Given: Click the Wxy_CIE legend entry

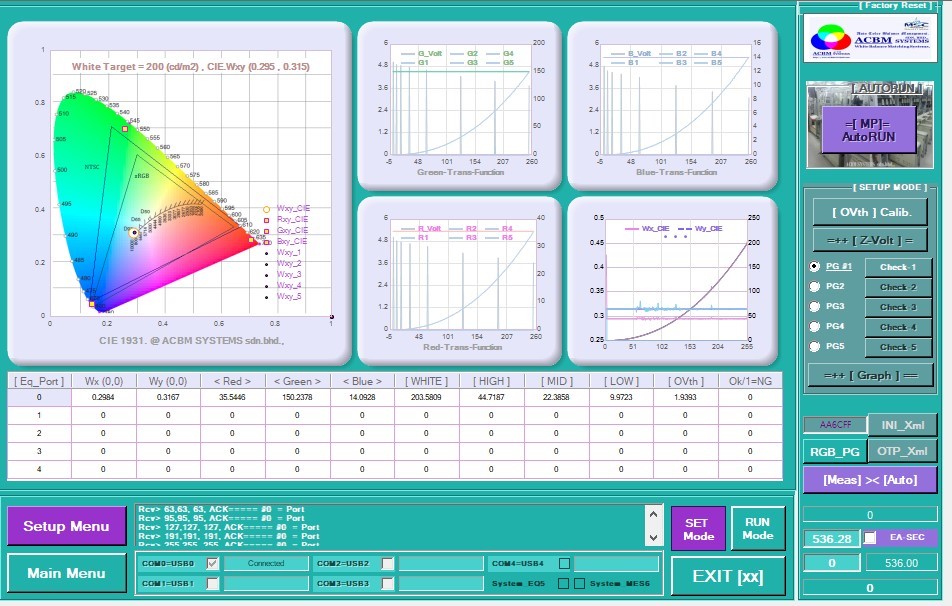Looking at the screenshot, I should (287, 208).
